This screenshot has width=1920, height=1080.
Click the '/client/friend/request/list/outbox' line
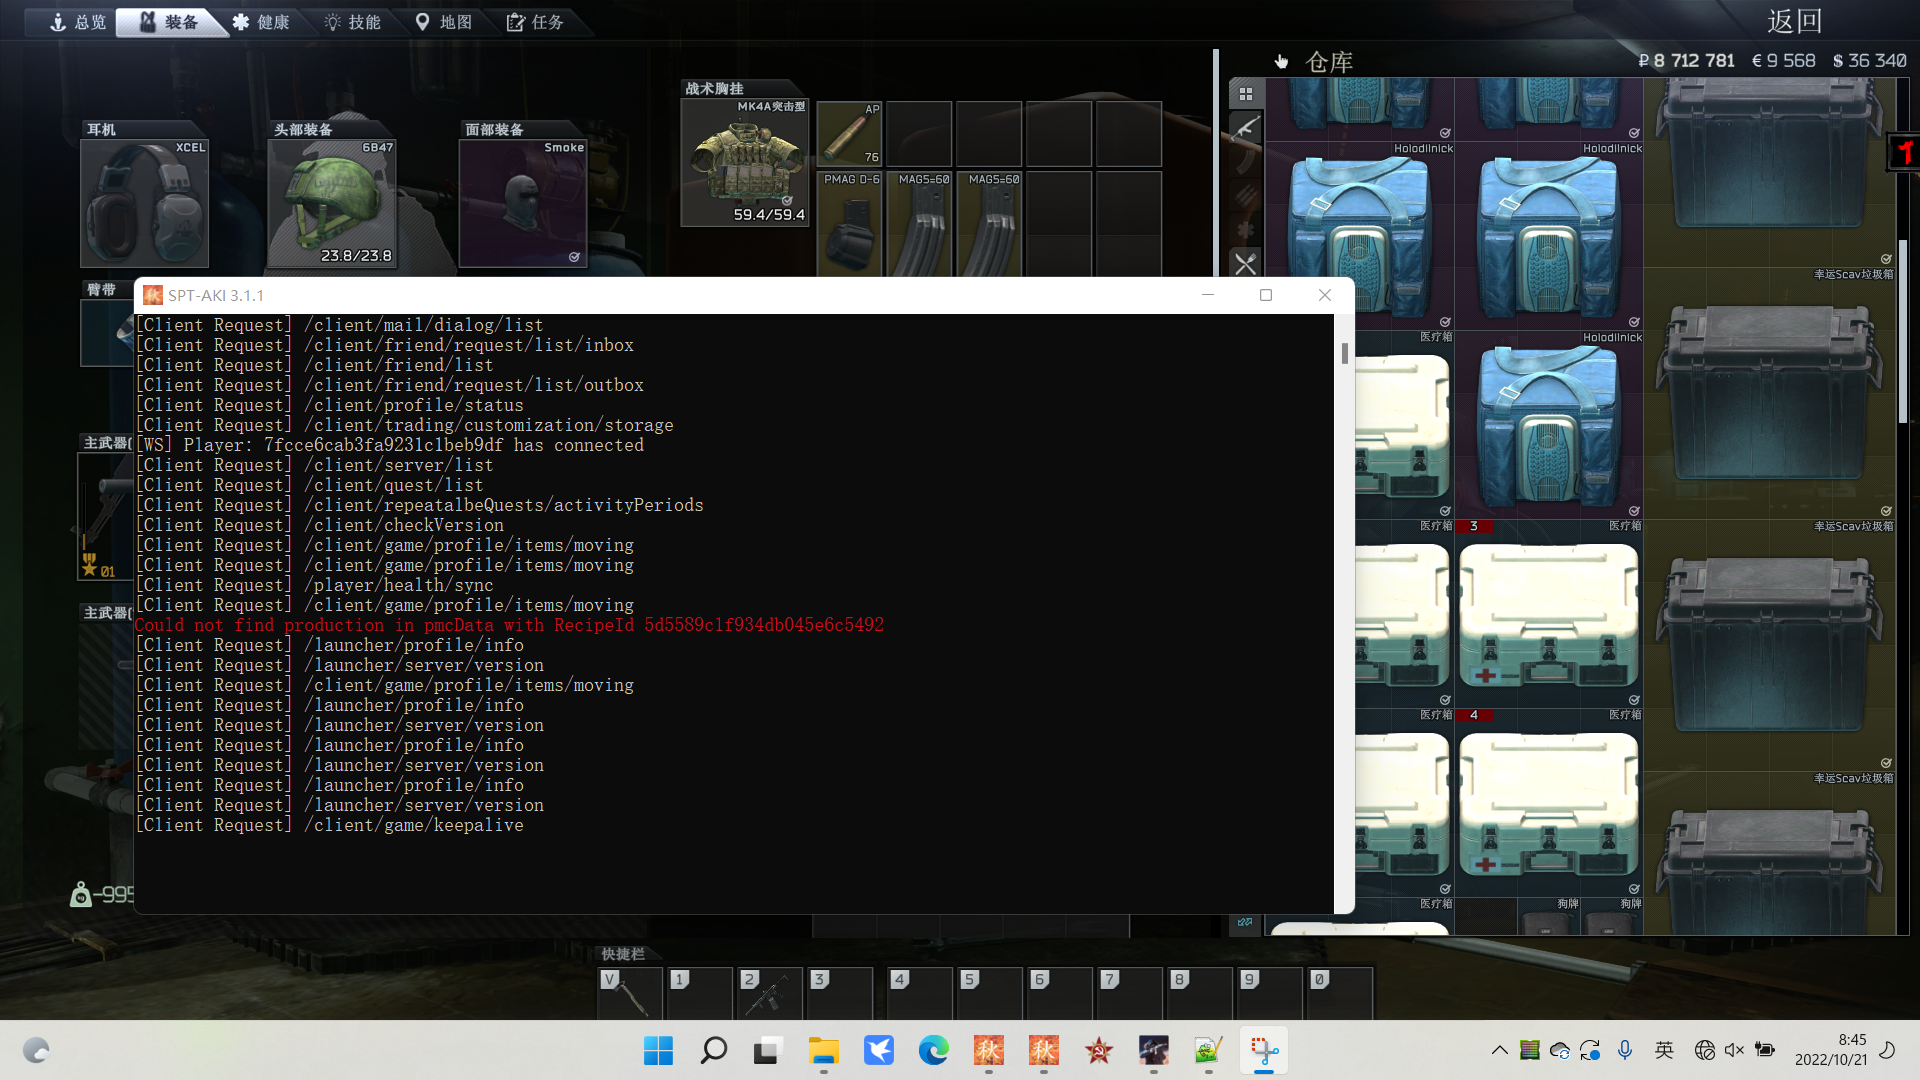click(390, 385)
